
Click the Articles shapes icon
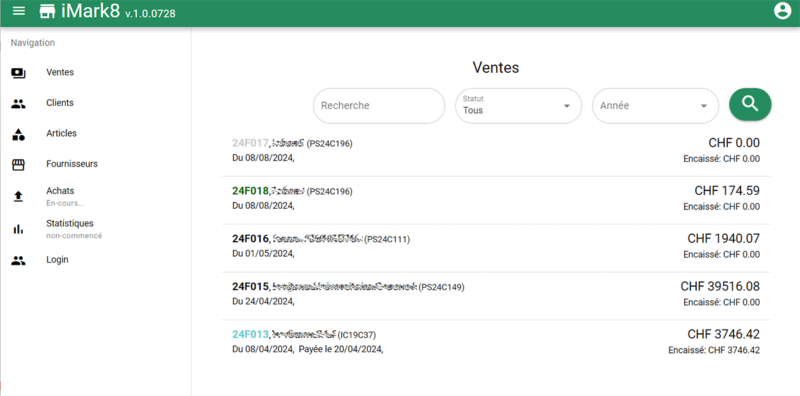point(18,134)
